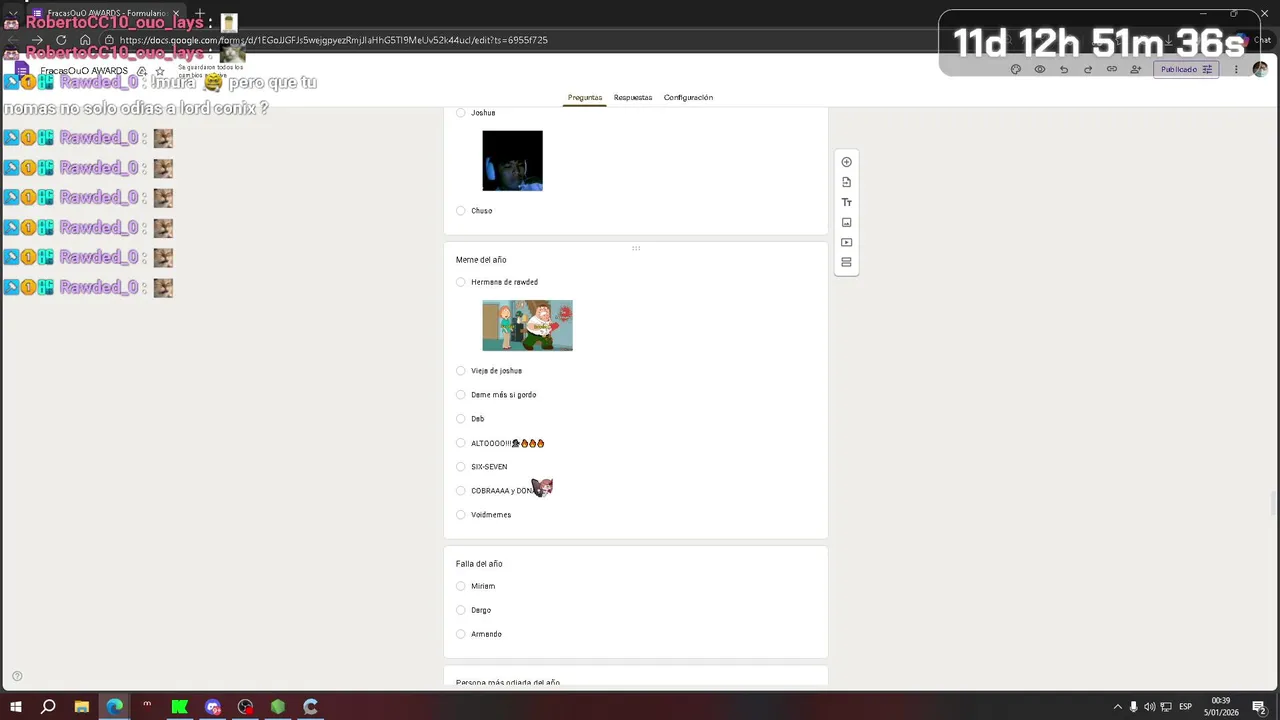The width and height of the screenshot is (1280, 720).
Task: Open the OBS Studio taskbar icon
Action: click(245, 707)
